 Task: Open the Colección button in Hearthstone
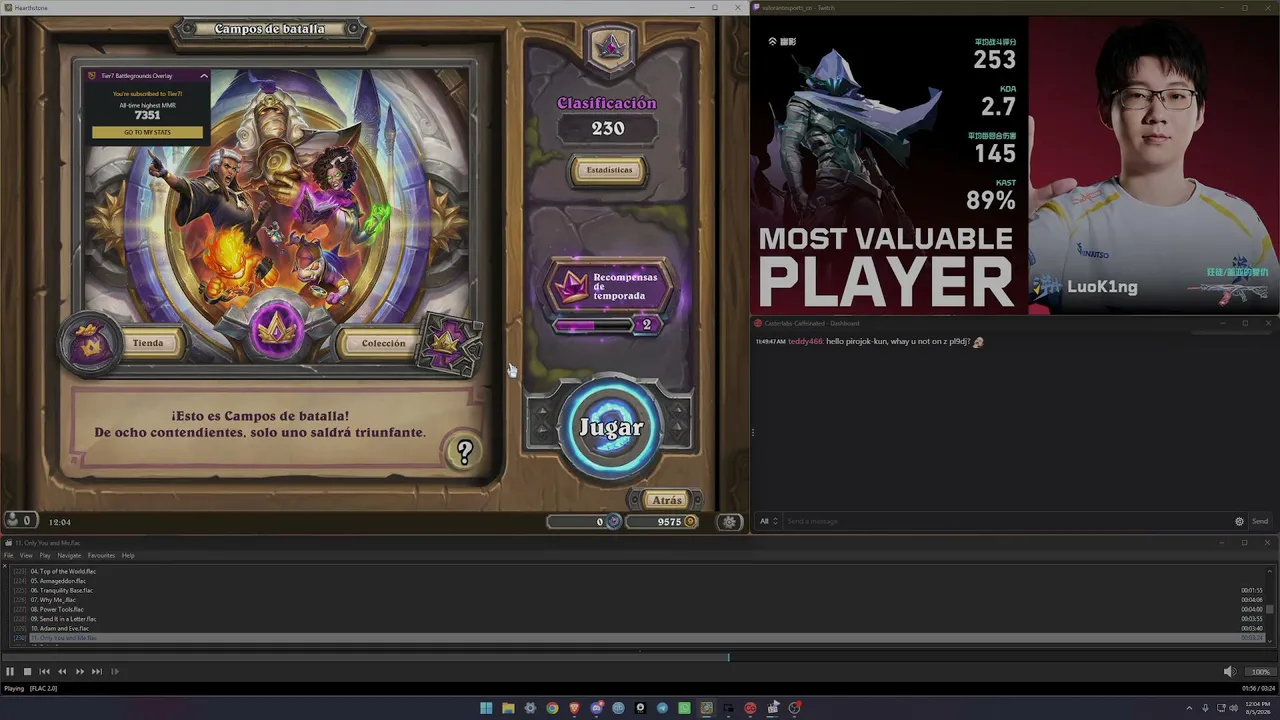pyautogui.click(x=383, y=343)
